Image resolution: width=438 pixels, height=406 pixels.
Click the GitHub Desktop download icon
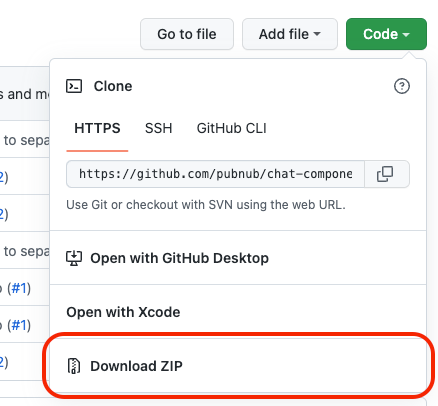pyautogui.click(x=74, y=258)
